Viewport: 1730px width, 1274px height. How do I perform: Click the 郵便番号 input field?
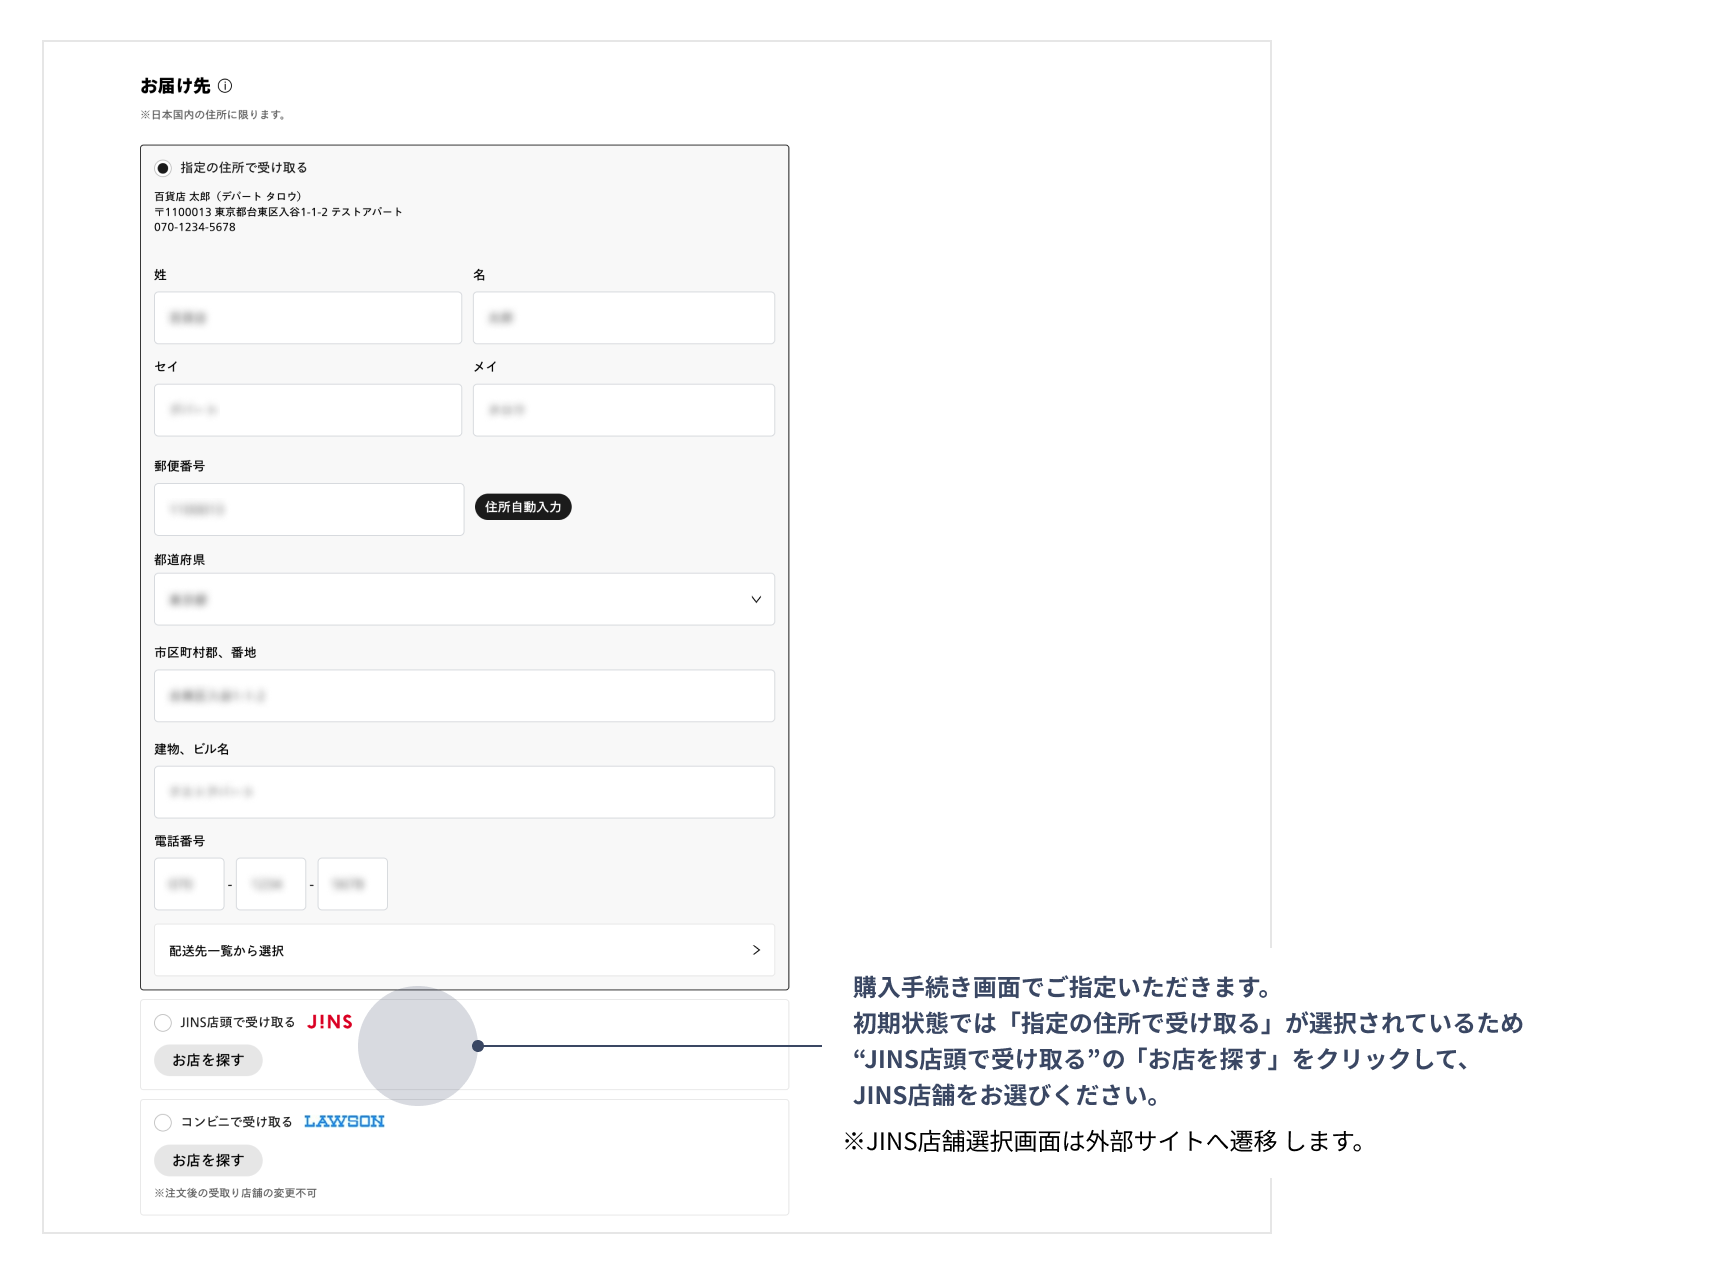pyautogui.click(x=309, y=510)
